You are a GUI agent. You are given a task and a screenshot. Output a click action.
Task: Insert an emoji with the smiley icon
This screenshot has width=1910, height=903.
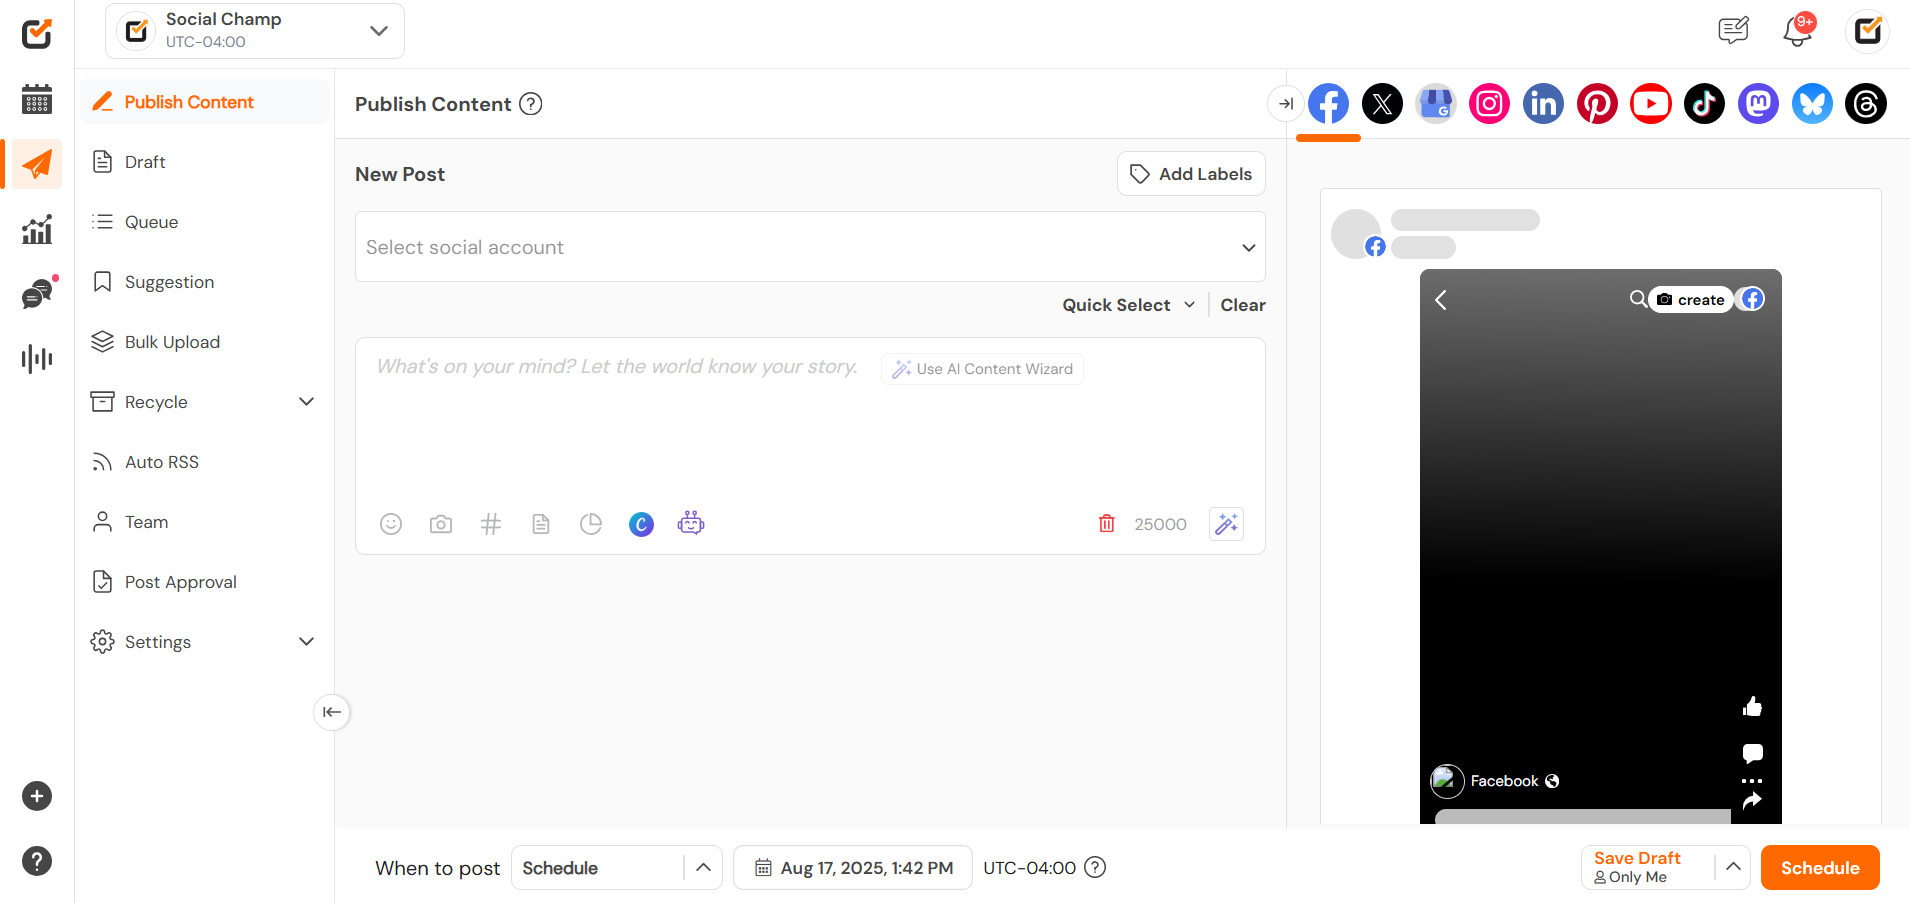pyautogui.click(x=391, y=524)
